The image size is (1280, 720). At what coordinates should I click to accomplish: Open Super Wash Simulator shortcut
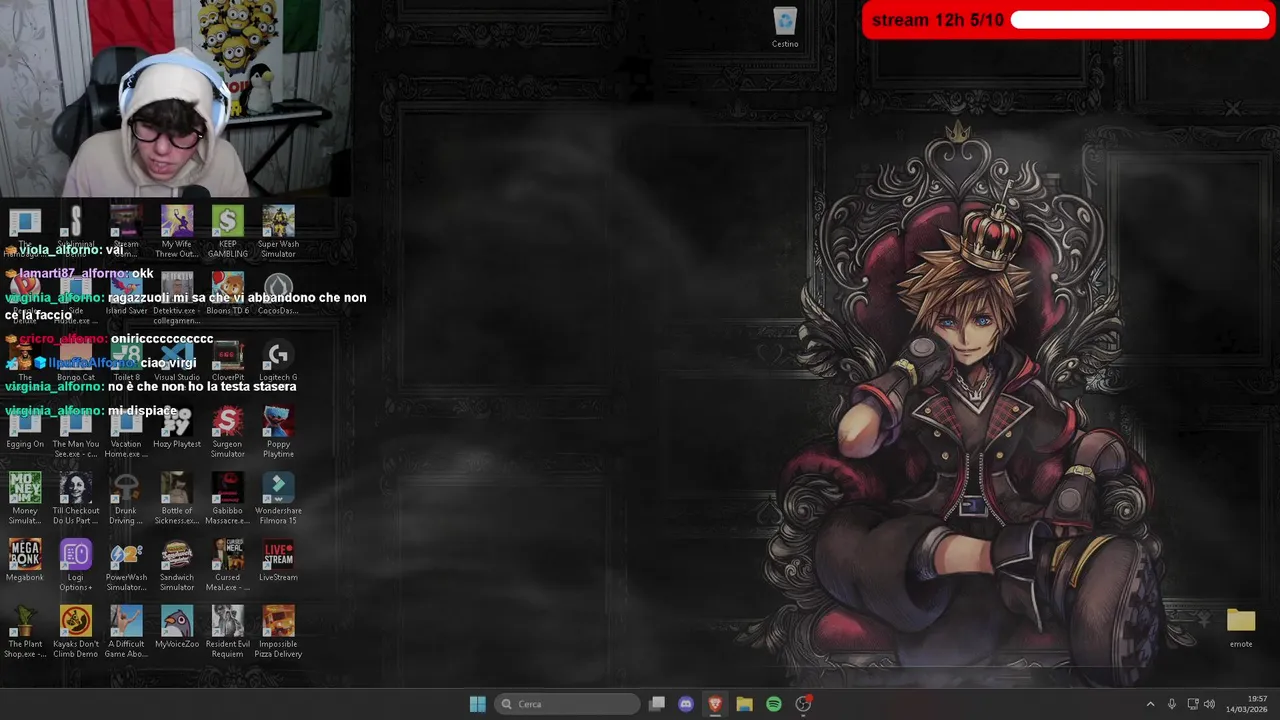(x=278, y=232)
